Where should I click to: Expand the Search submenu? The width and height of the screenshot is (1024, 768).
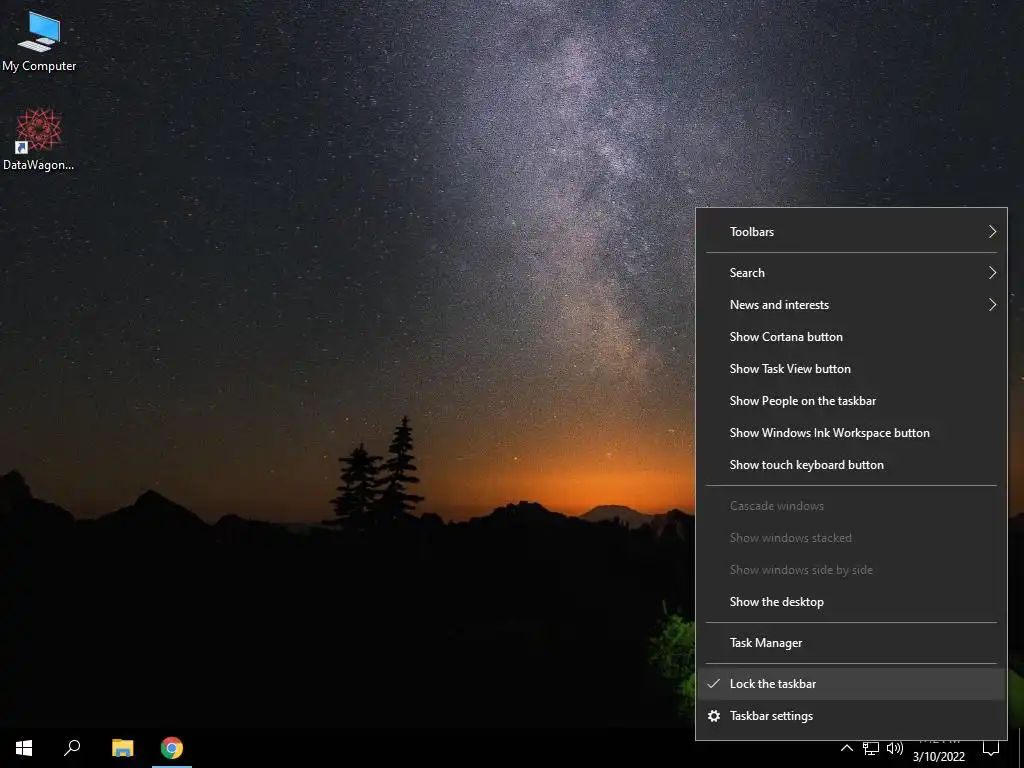pos(852,273)
